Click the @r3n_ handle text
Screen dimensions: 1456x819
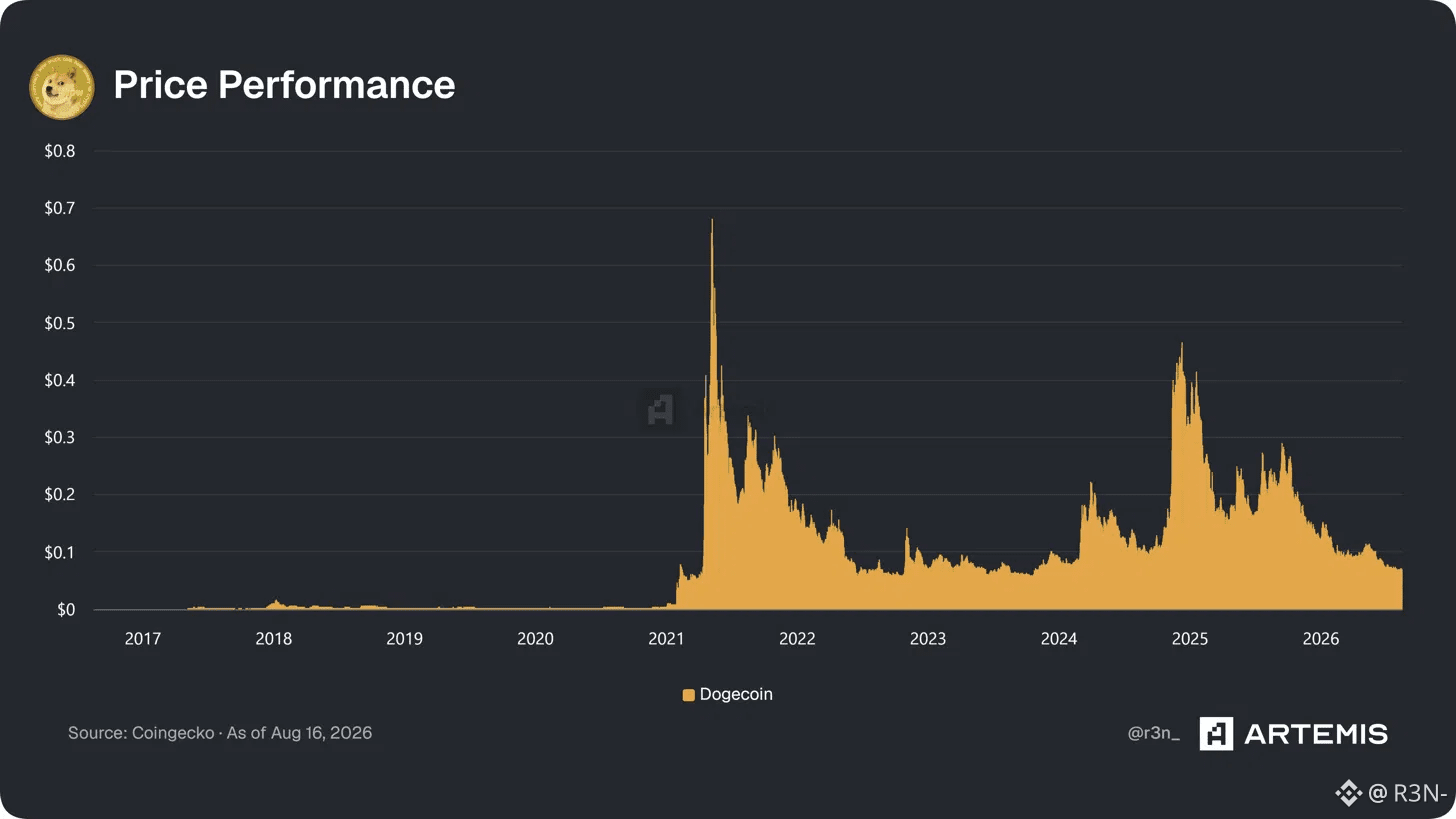tap(1154, 735)
